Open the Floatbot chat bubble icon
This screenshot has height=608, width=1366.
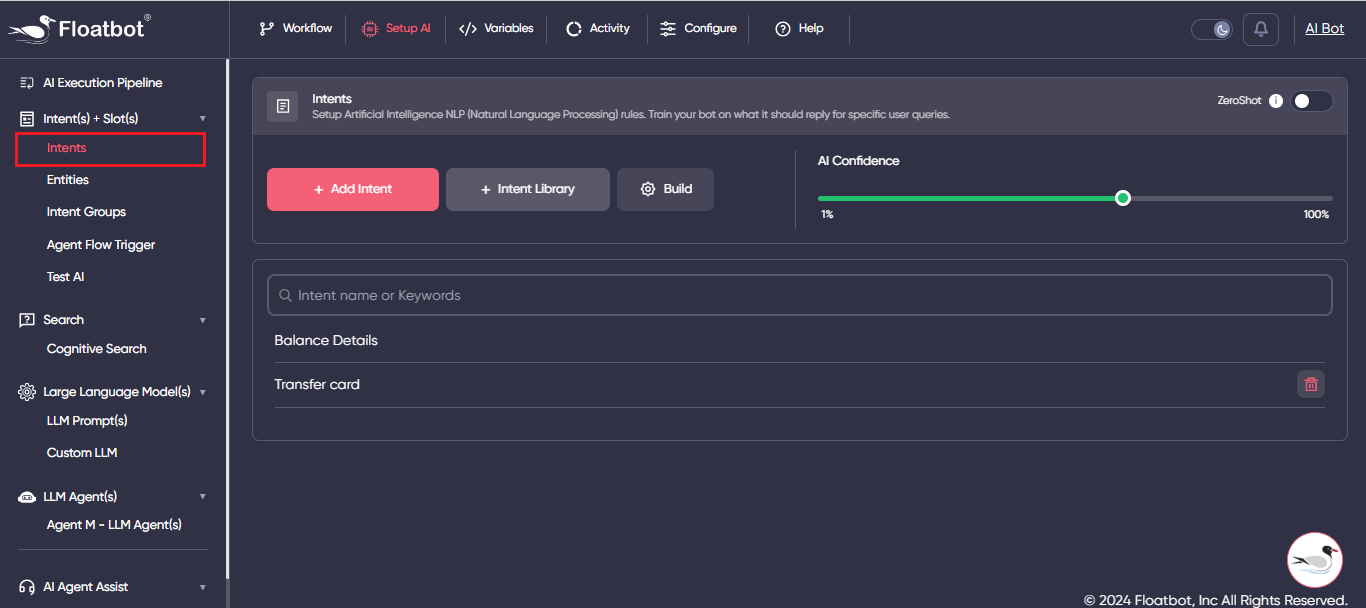pyautogui.click(x=1313, y=560)
